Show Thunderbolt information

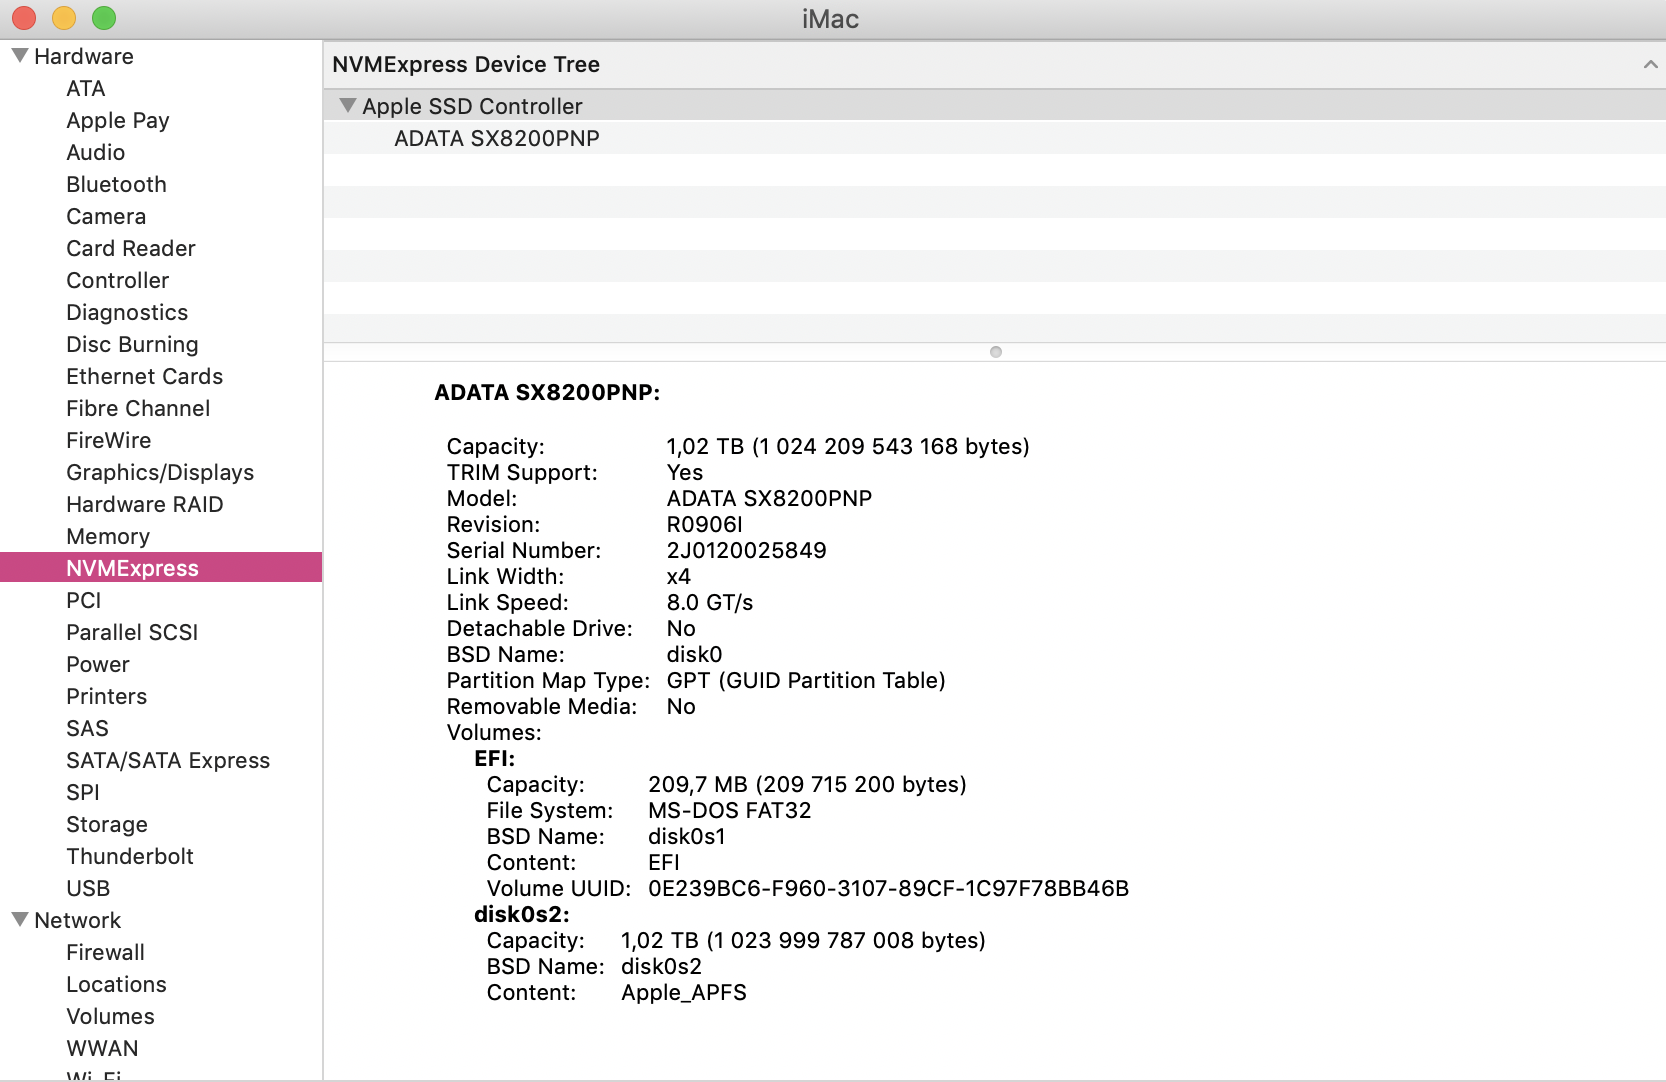click(x=130, y=856)
